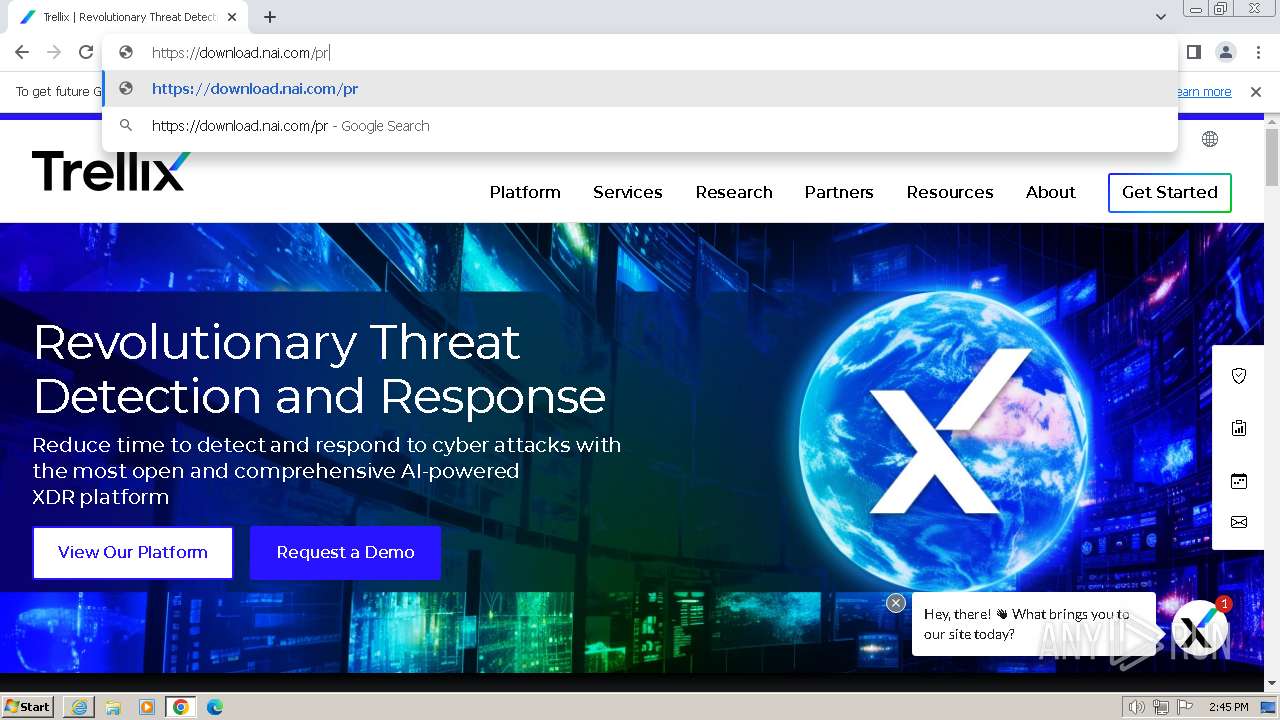Click Request a Demo button
Screen dimensions: 1280x720
(x=346, y=553)
